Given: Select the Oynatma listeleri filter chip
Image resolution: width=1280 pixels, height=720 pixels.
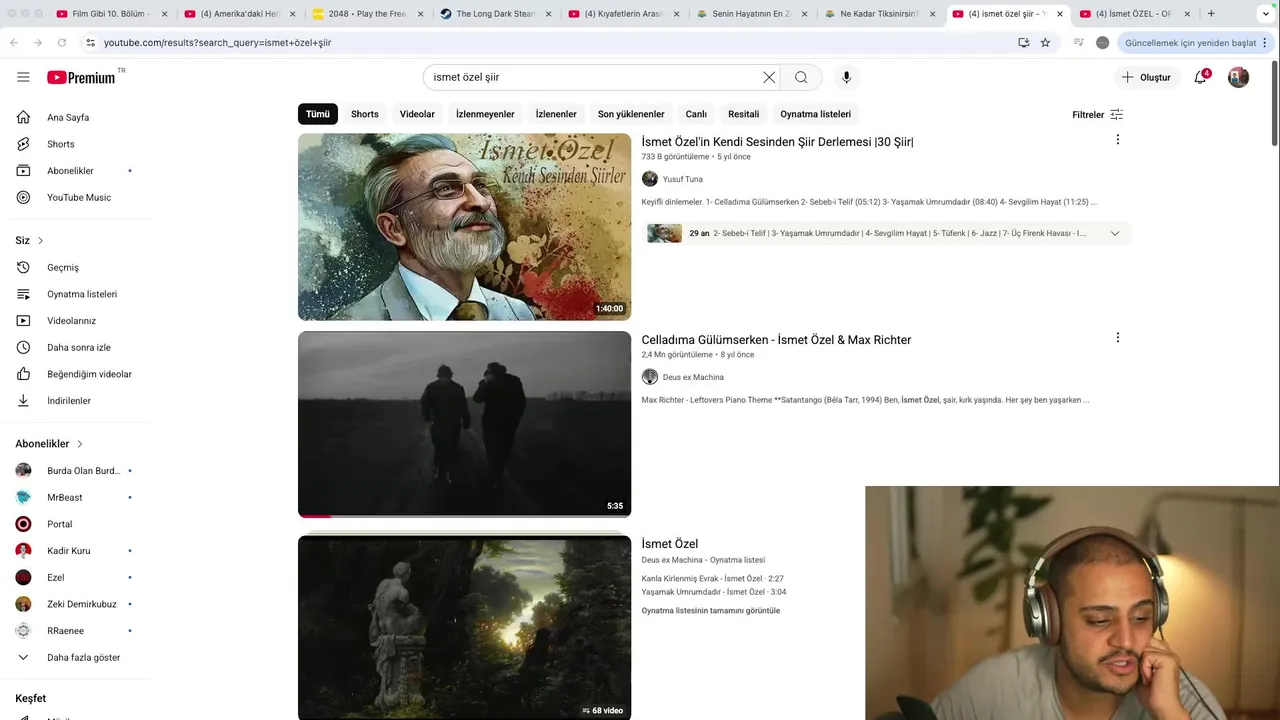Looking at the screenshot, I should click(816, 114).
